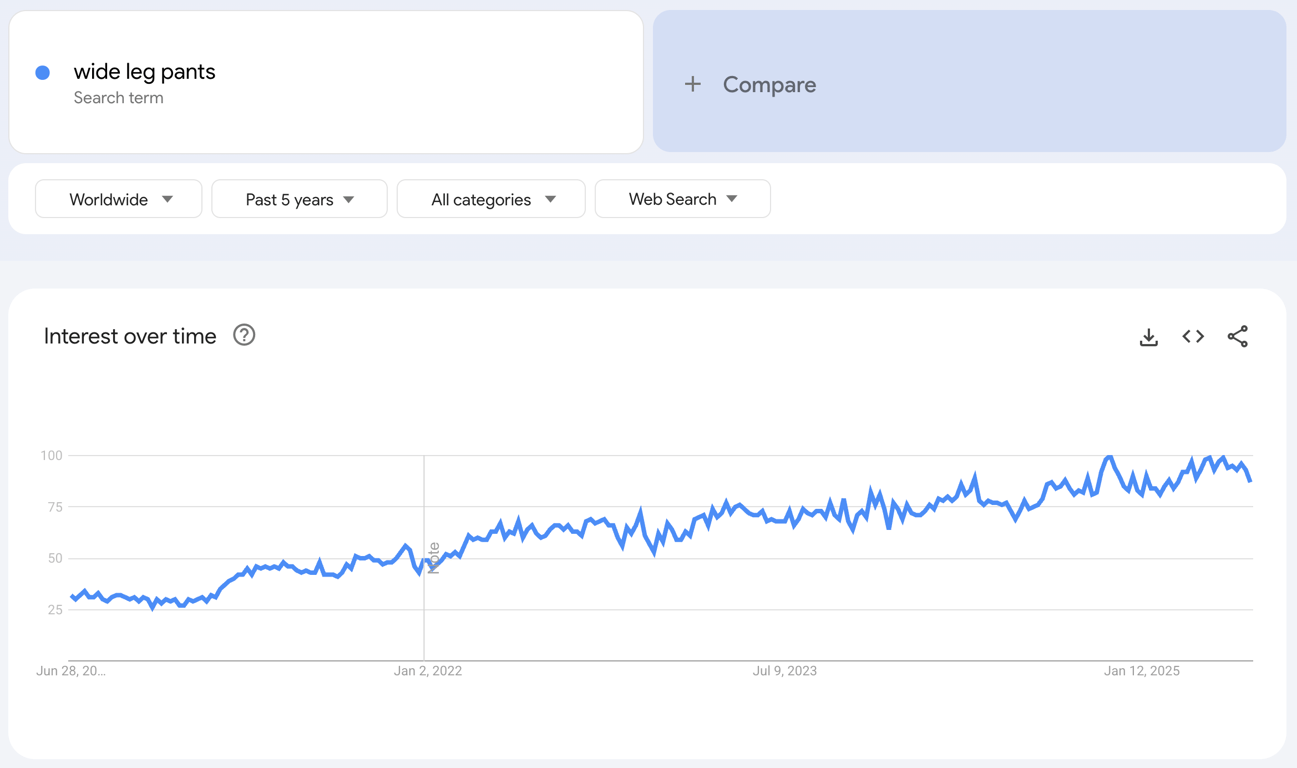The width and height of the screenshot is (1297, 768).
Task: Download the Interest over time data
Action: [1148, 337]
